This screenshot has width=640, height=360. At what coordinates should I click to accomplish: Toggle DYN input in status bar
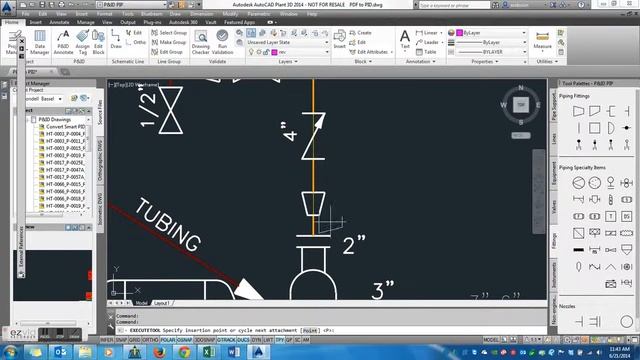click(256, 340)
